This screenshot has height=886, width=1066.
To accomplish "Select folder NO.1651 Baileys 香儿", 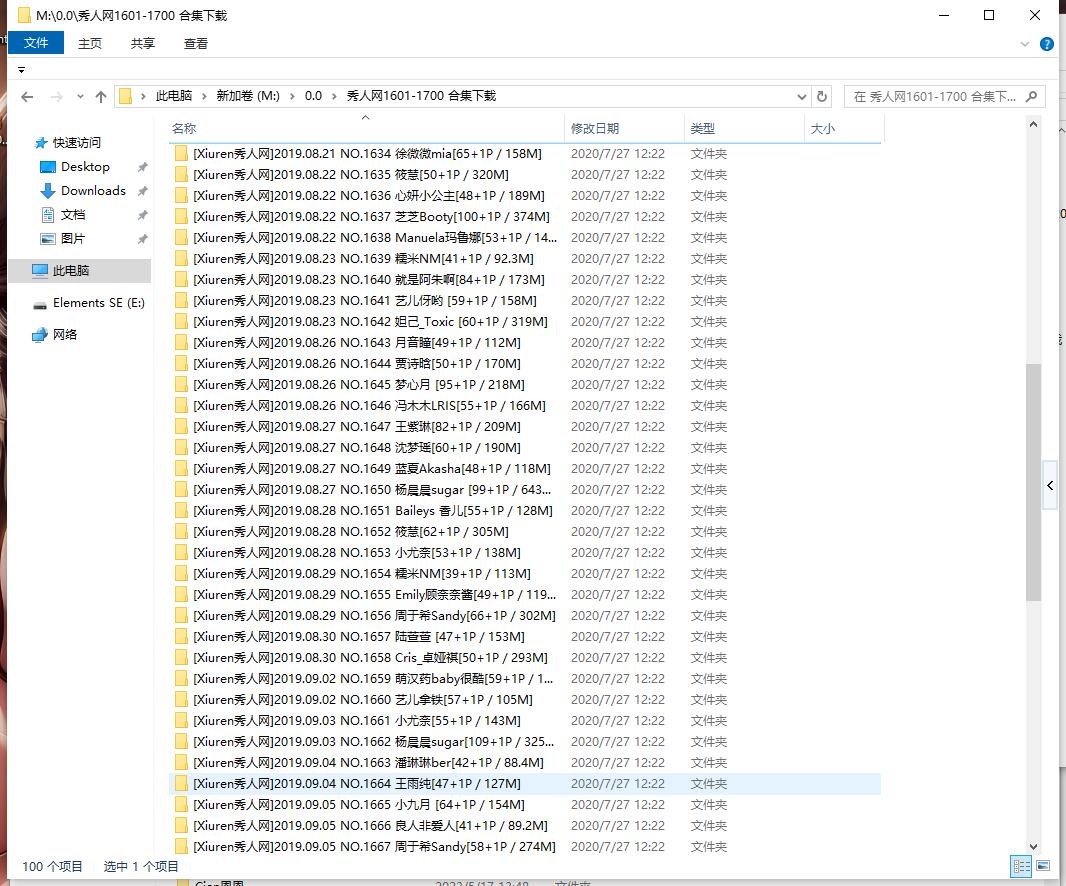I will point(373,511).
